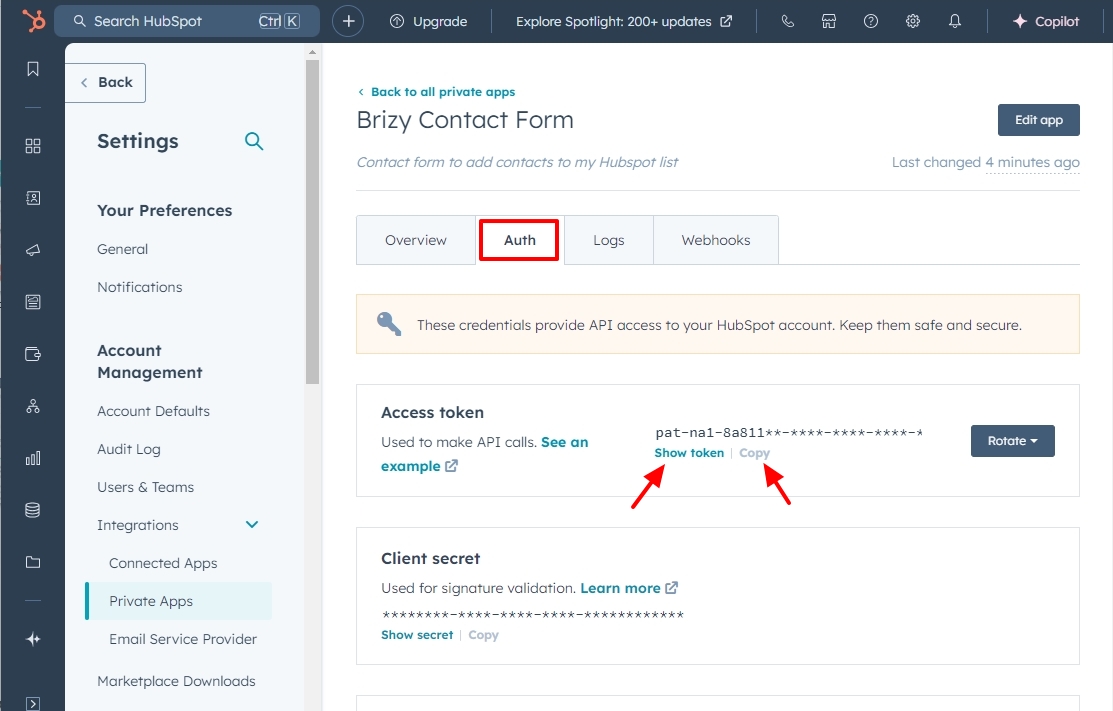Click Back to all private apps link
Image resolution: width=1113 pixels, height=711 pixels.
pyautogui.click(x=437, y=92)
